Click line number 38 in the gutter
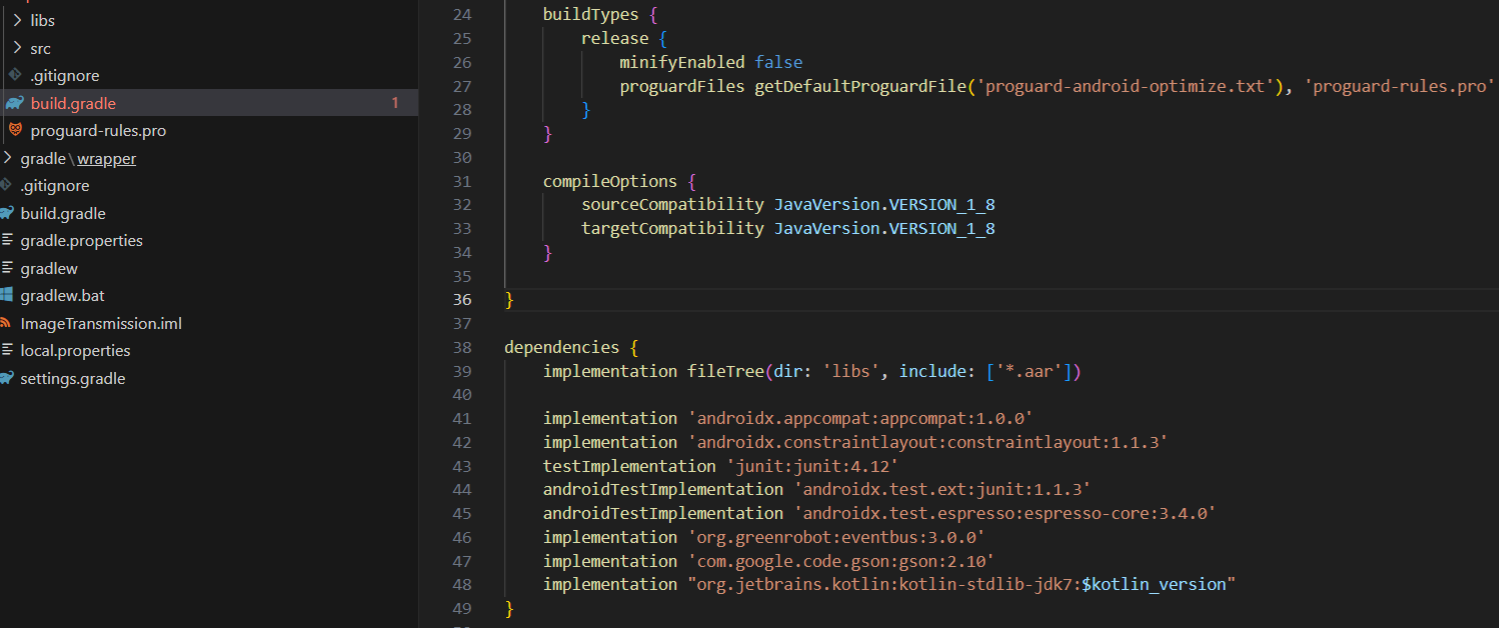 click(461, 347)
